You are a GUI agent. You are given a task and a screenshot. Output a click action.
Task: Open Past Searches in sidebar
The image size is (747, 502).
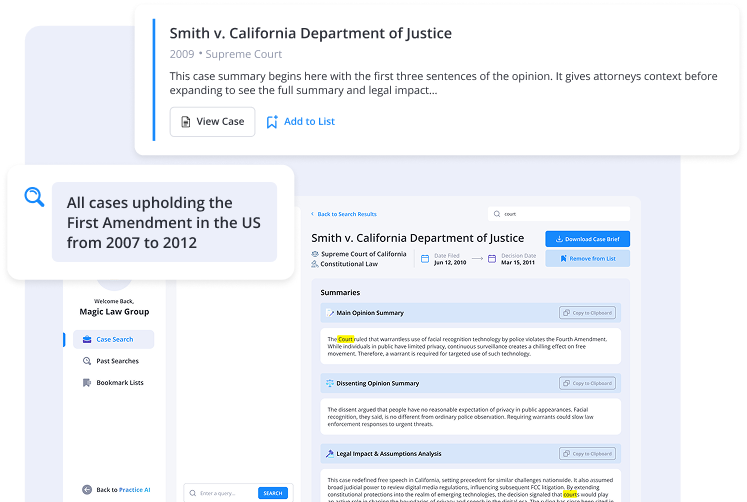coord(117,361)
